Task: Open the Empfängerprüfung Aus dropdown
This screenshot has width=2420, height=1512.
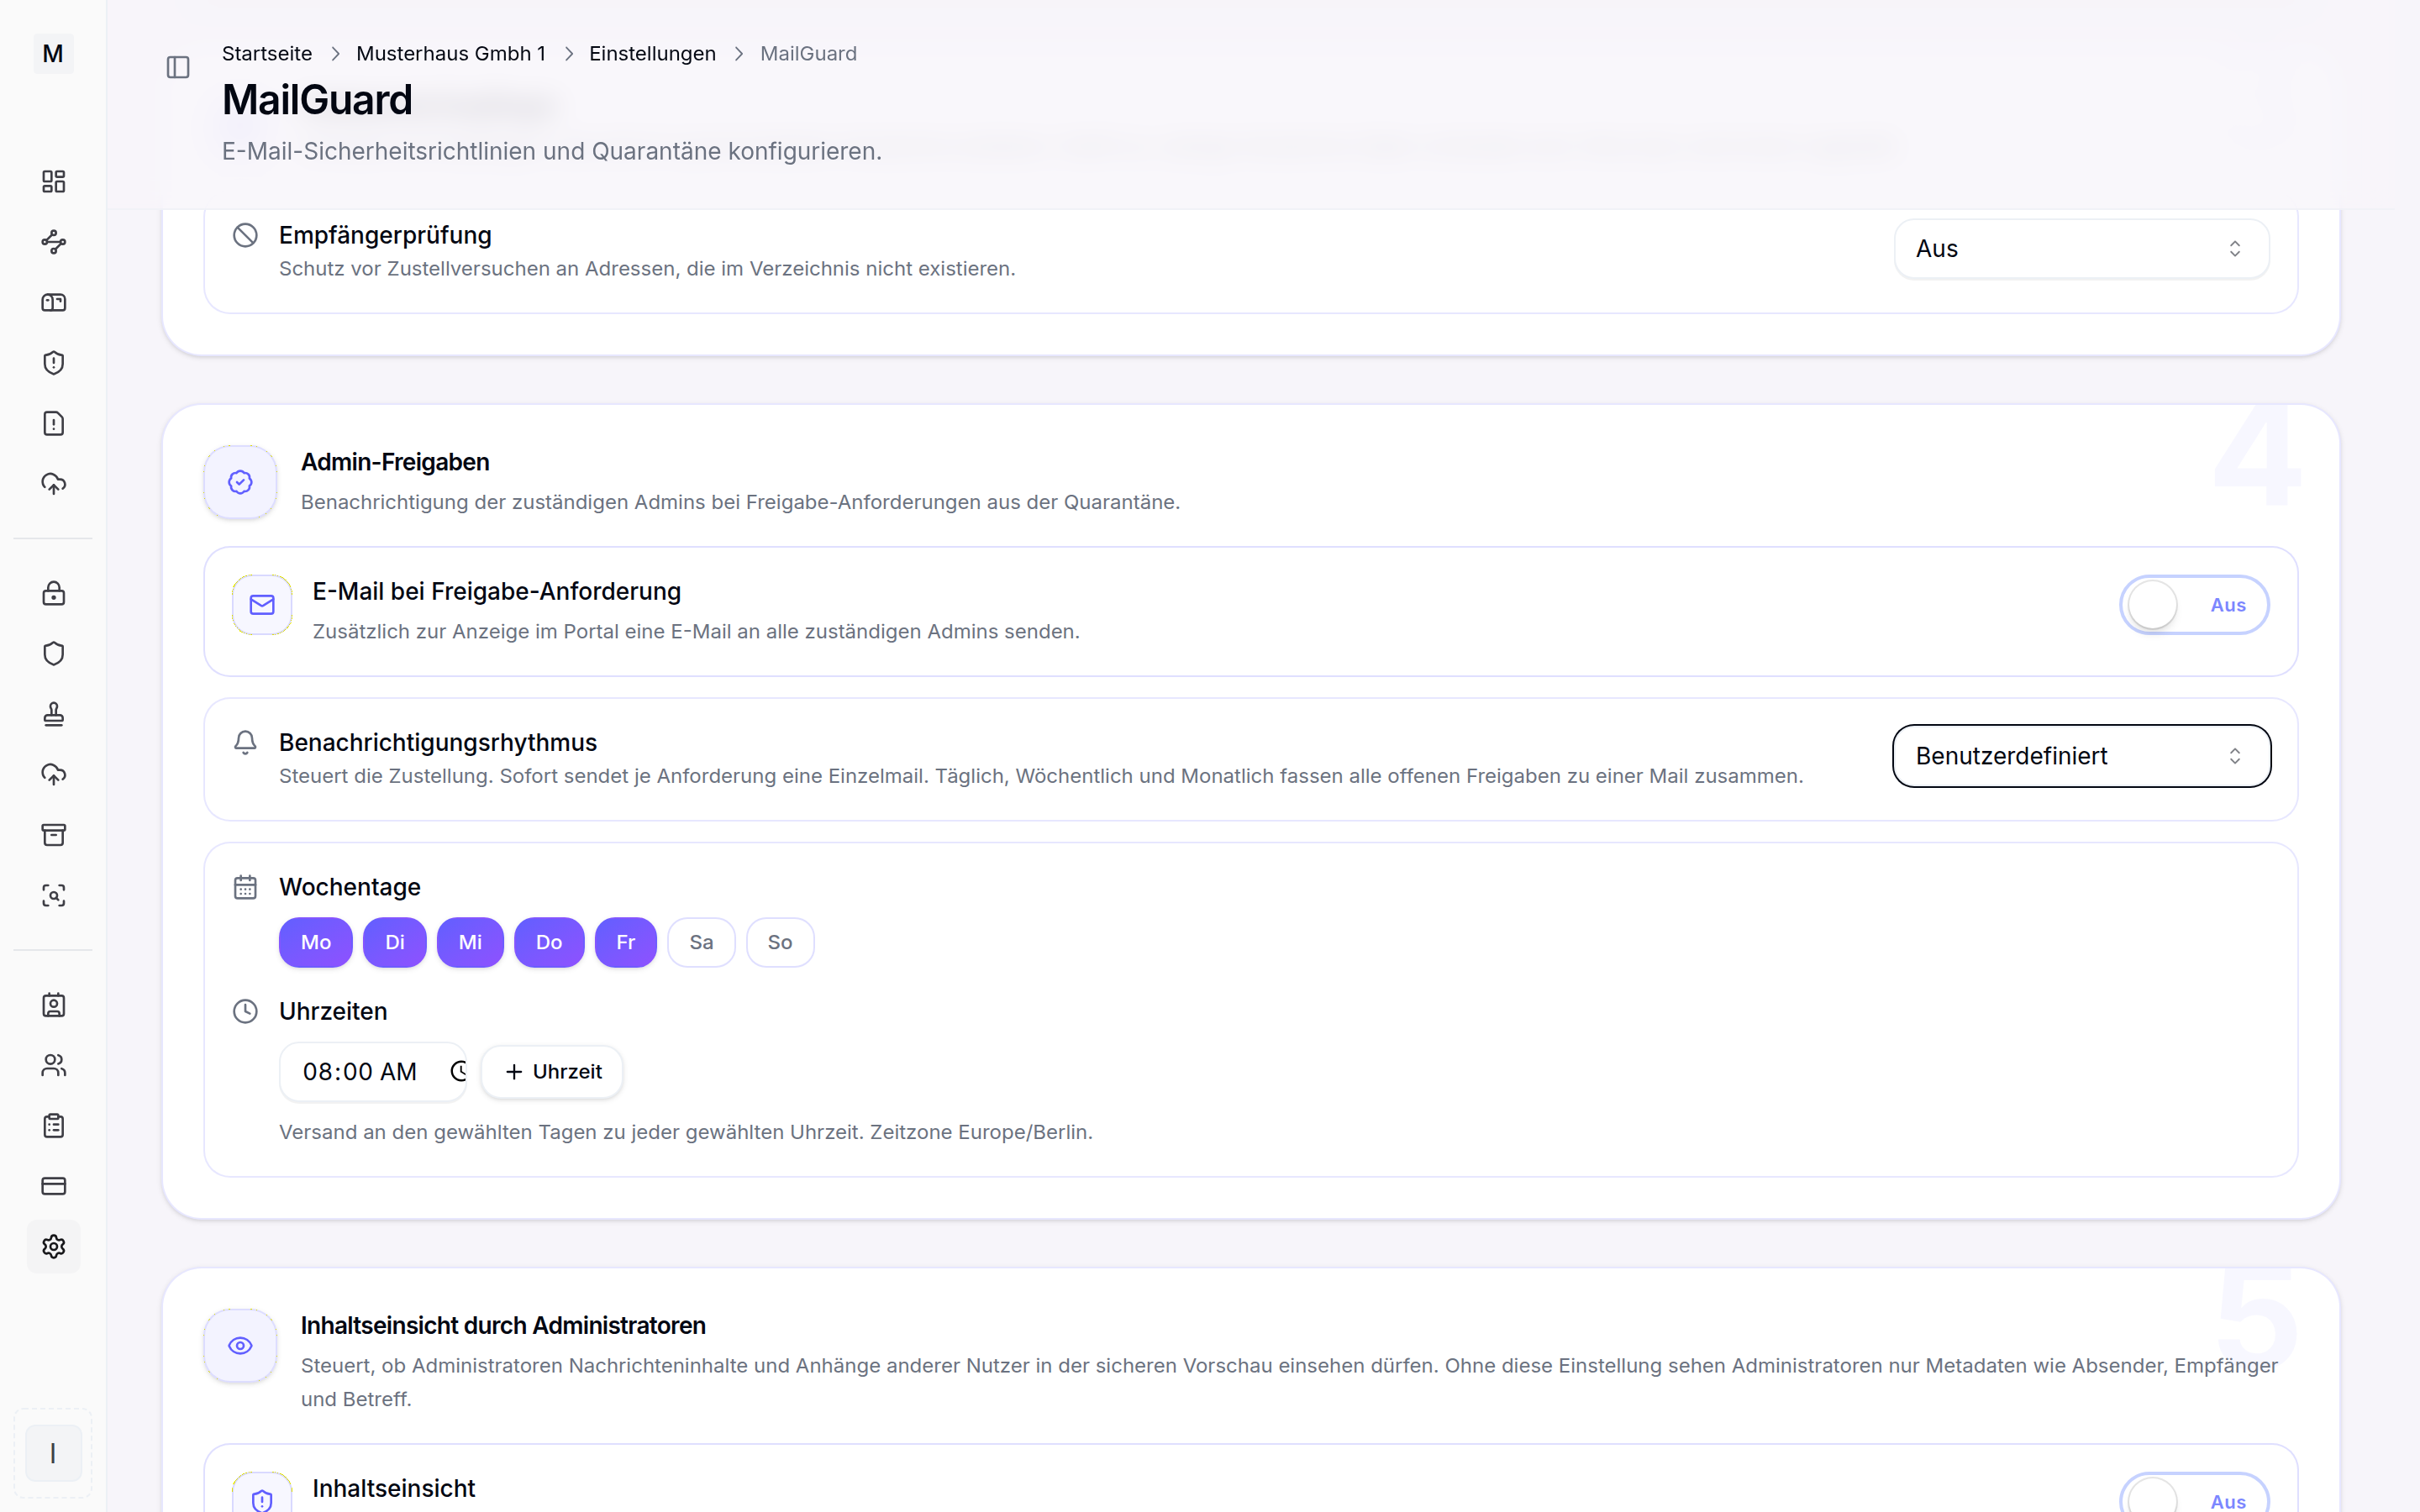Action: click(x=2082, y=249)
